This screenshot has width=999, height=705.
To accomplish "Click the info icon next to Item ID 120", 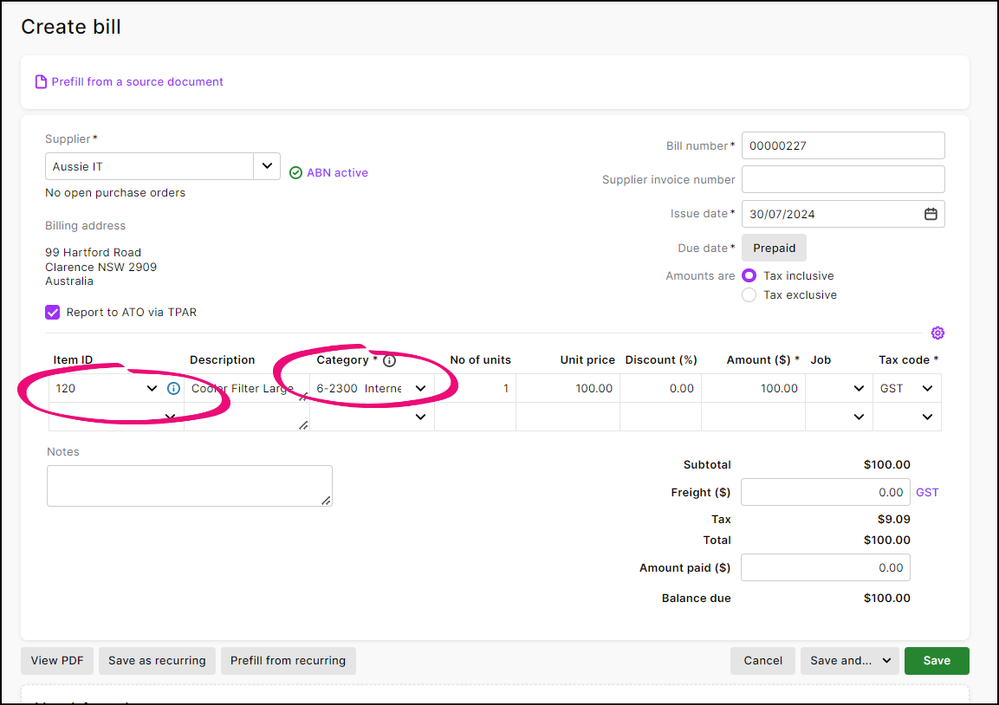I will click(173, 388).
